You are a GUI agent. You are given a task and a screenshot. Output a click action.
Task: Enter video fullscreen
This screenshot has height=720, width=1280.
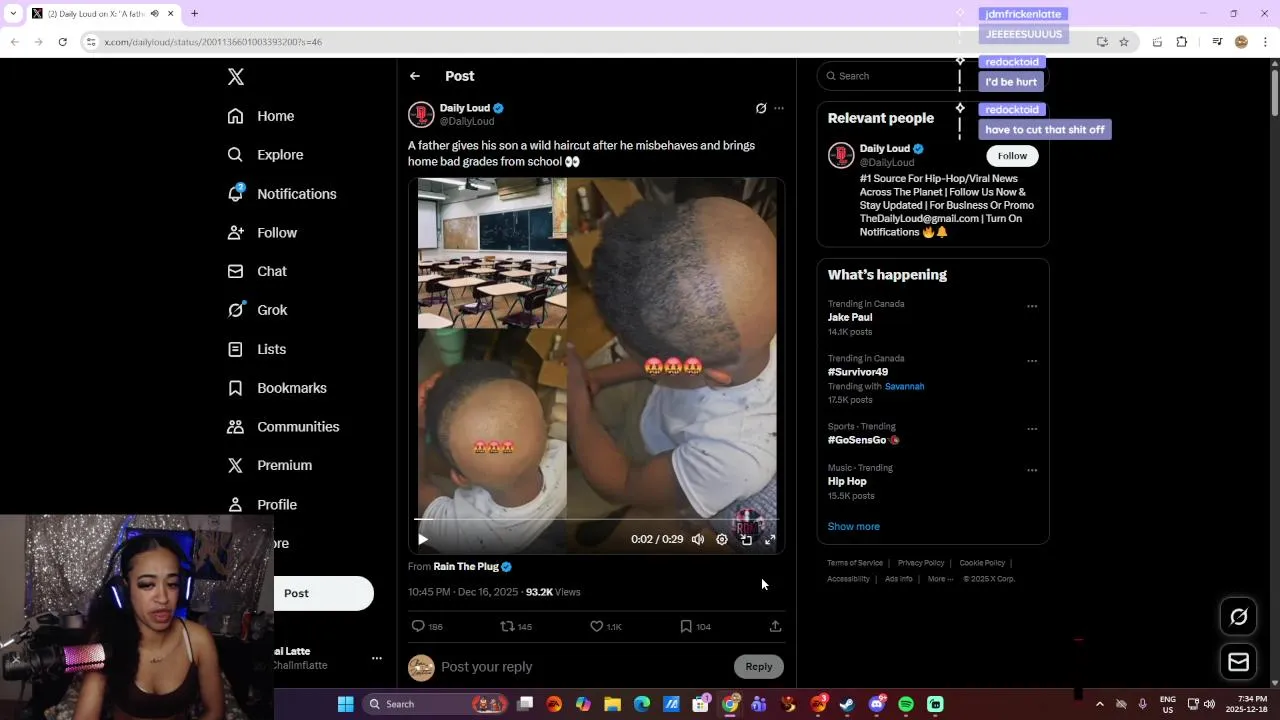tap(770, 539)
